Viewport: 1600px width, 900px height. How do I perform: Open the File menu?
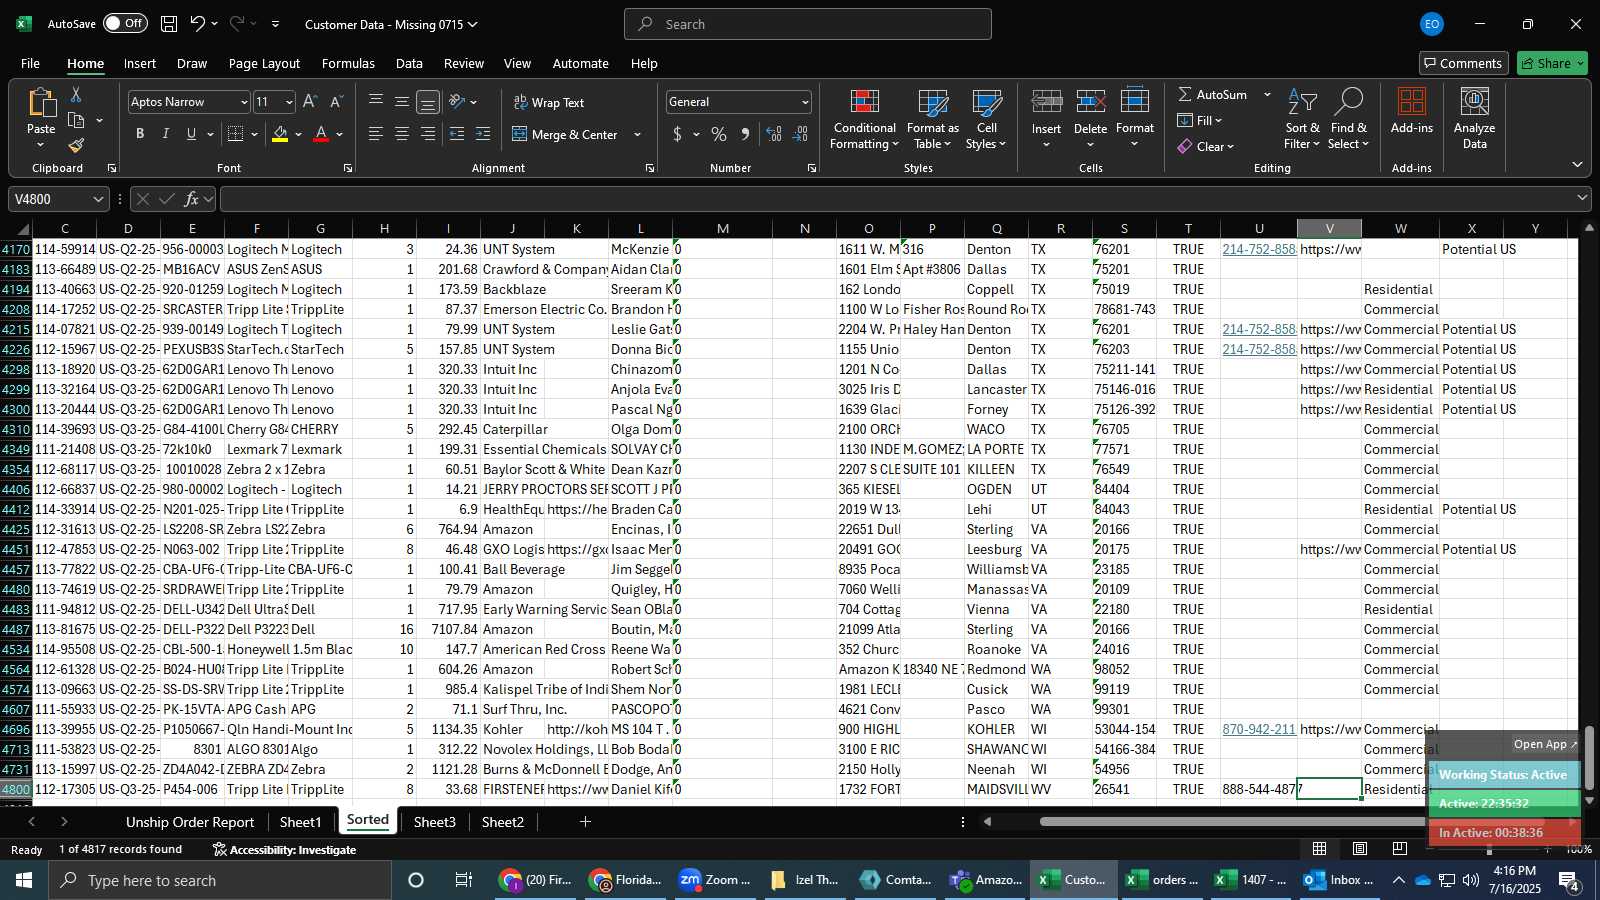point(31,63)
